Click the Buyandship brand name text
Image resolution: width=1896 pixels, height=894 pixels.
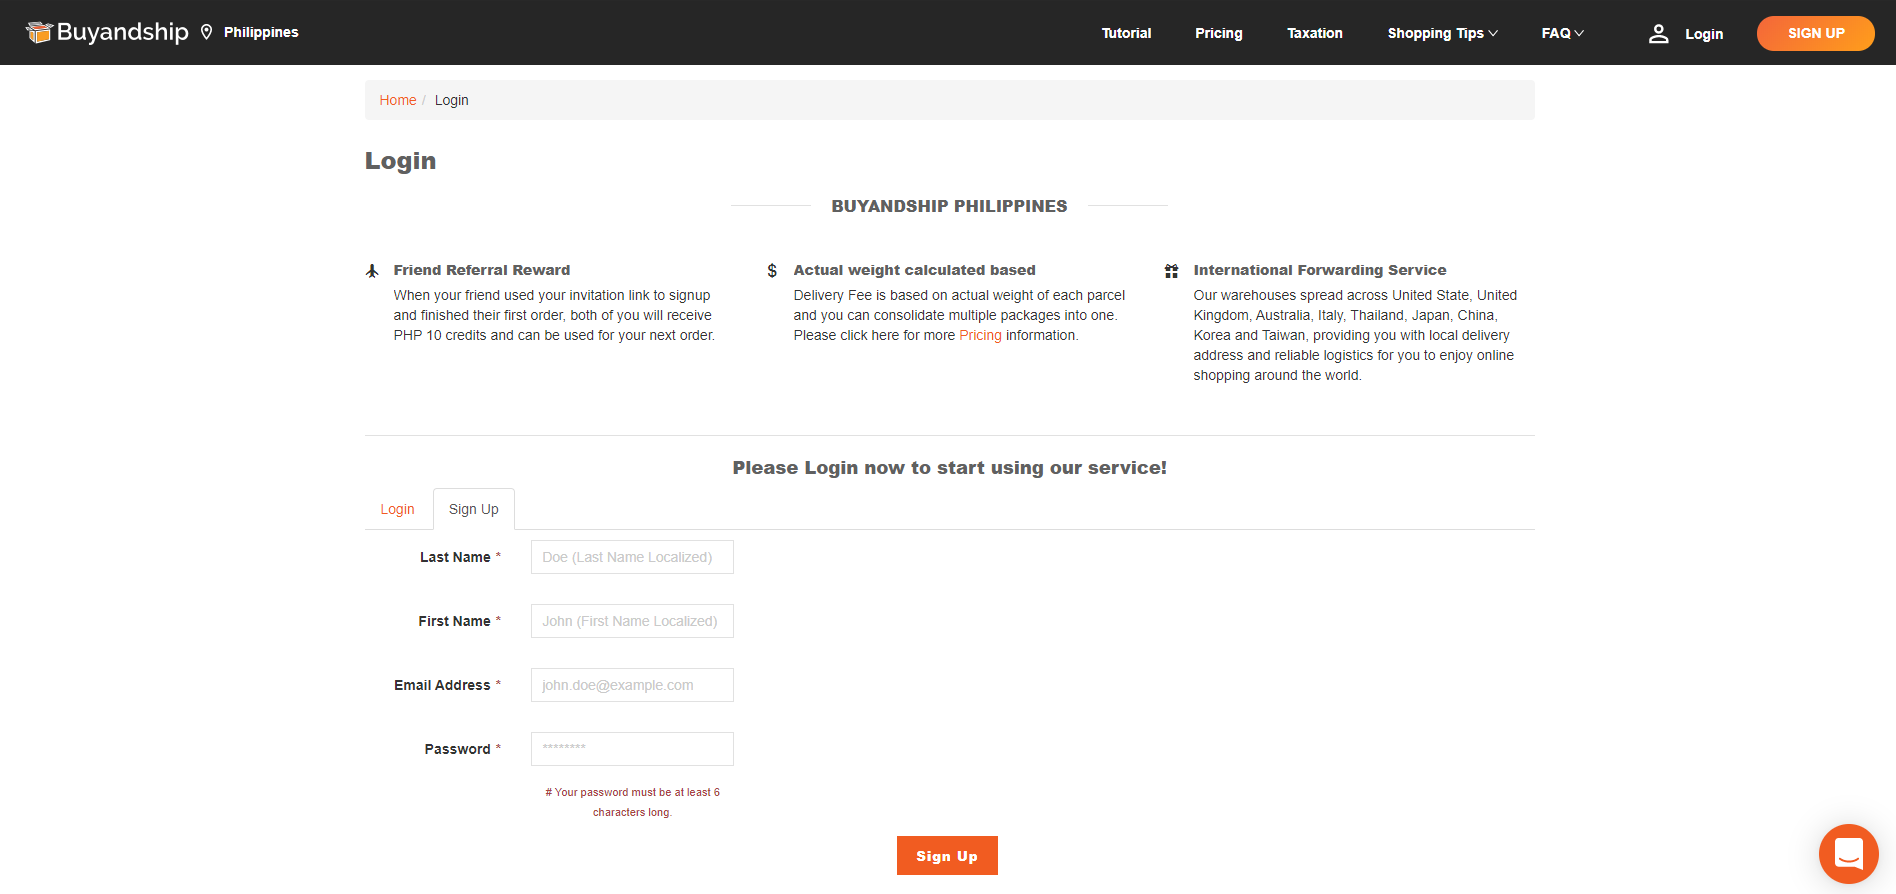(122, 32)
